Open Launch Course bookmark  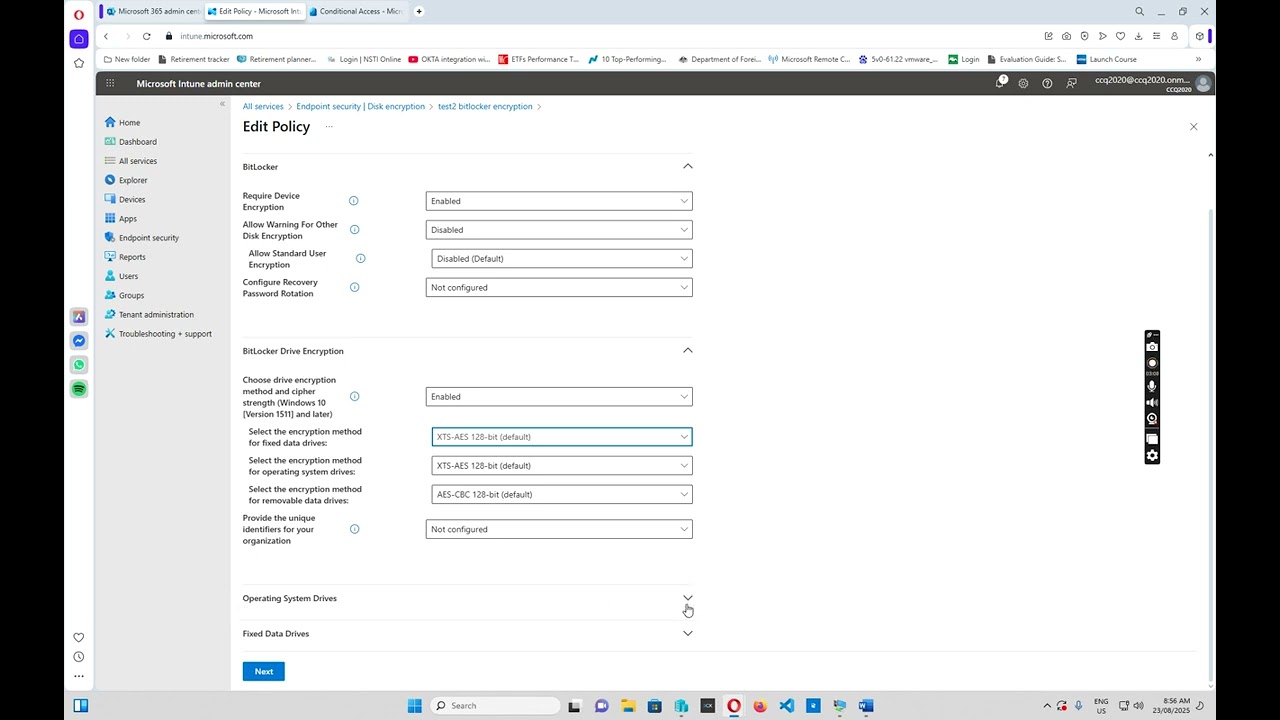click(1106, 59)
